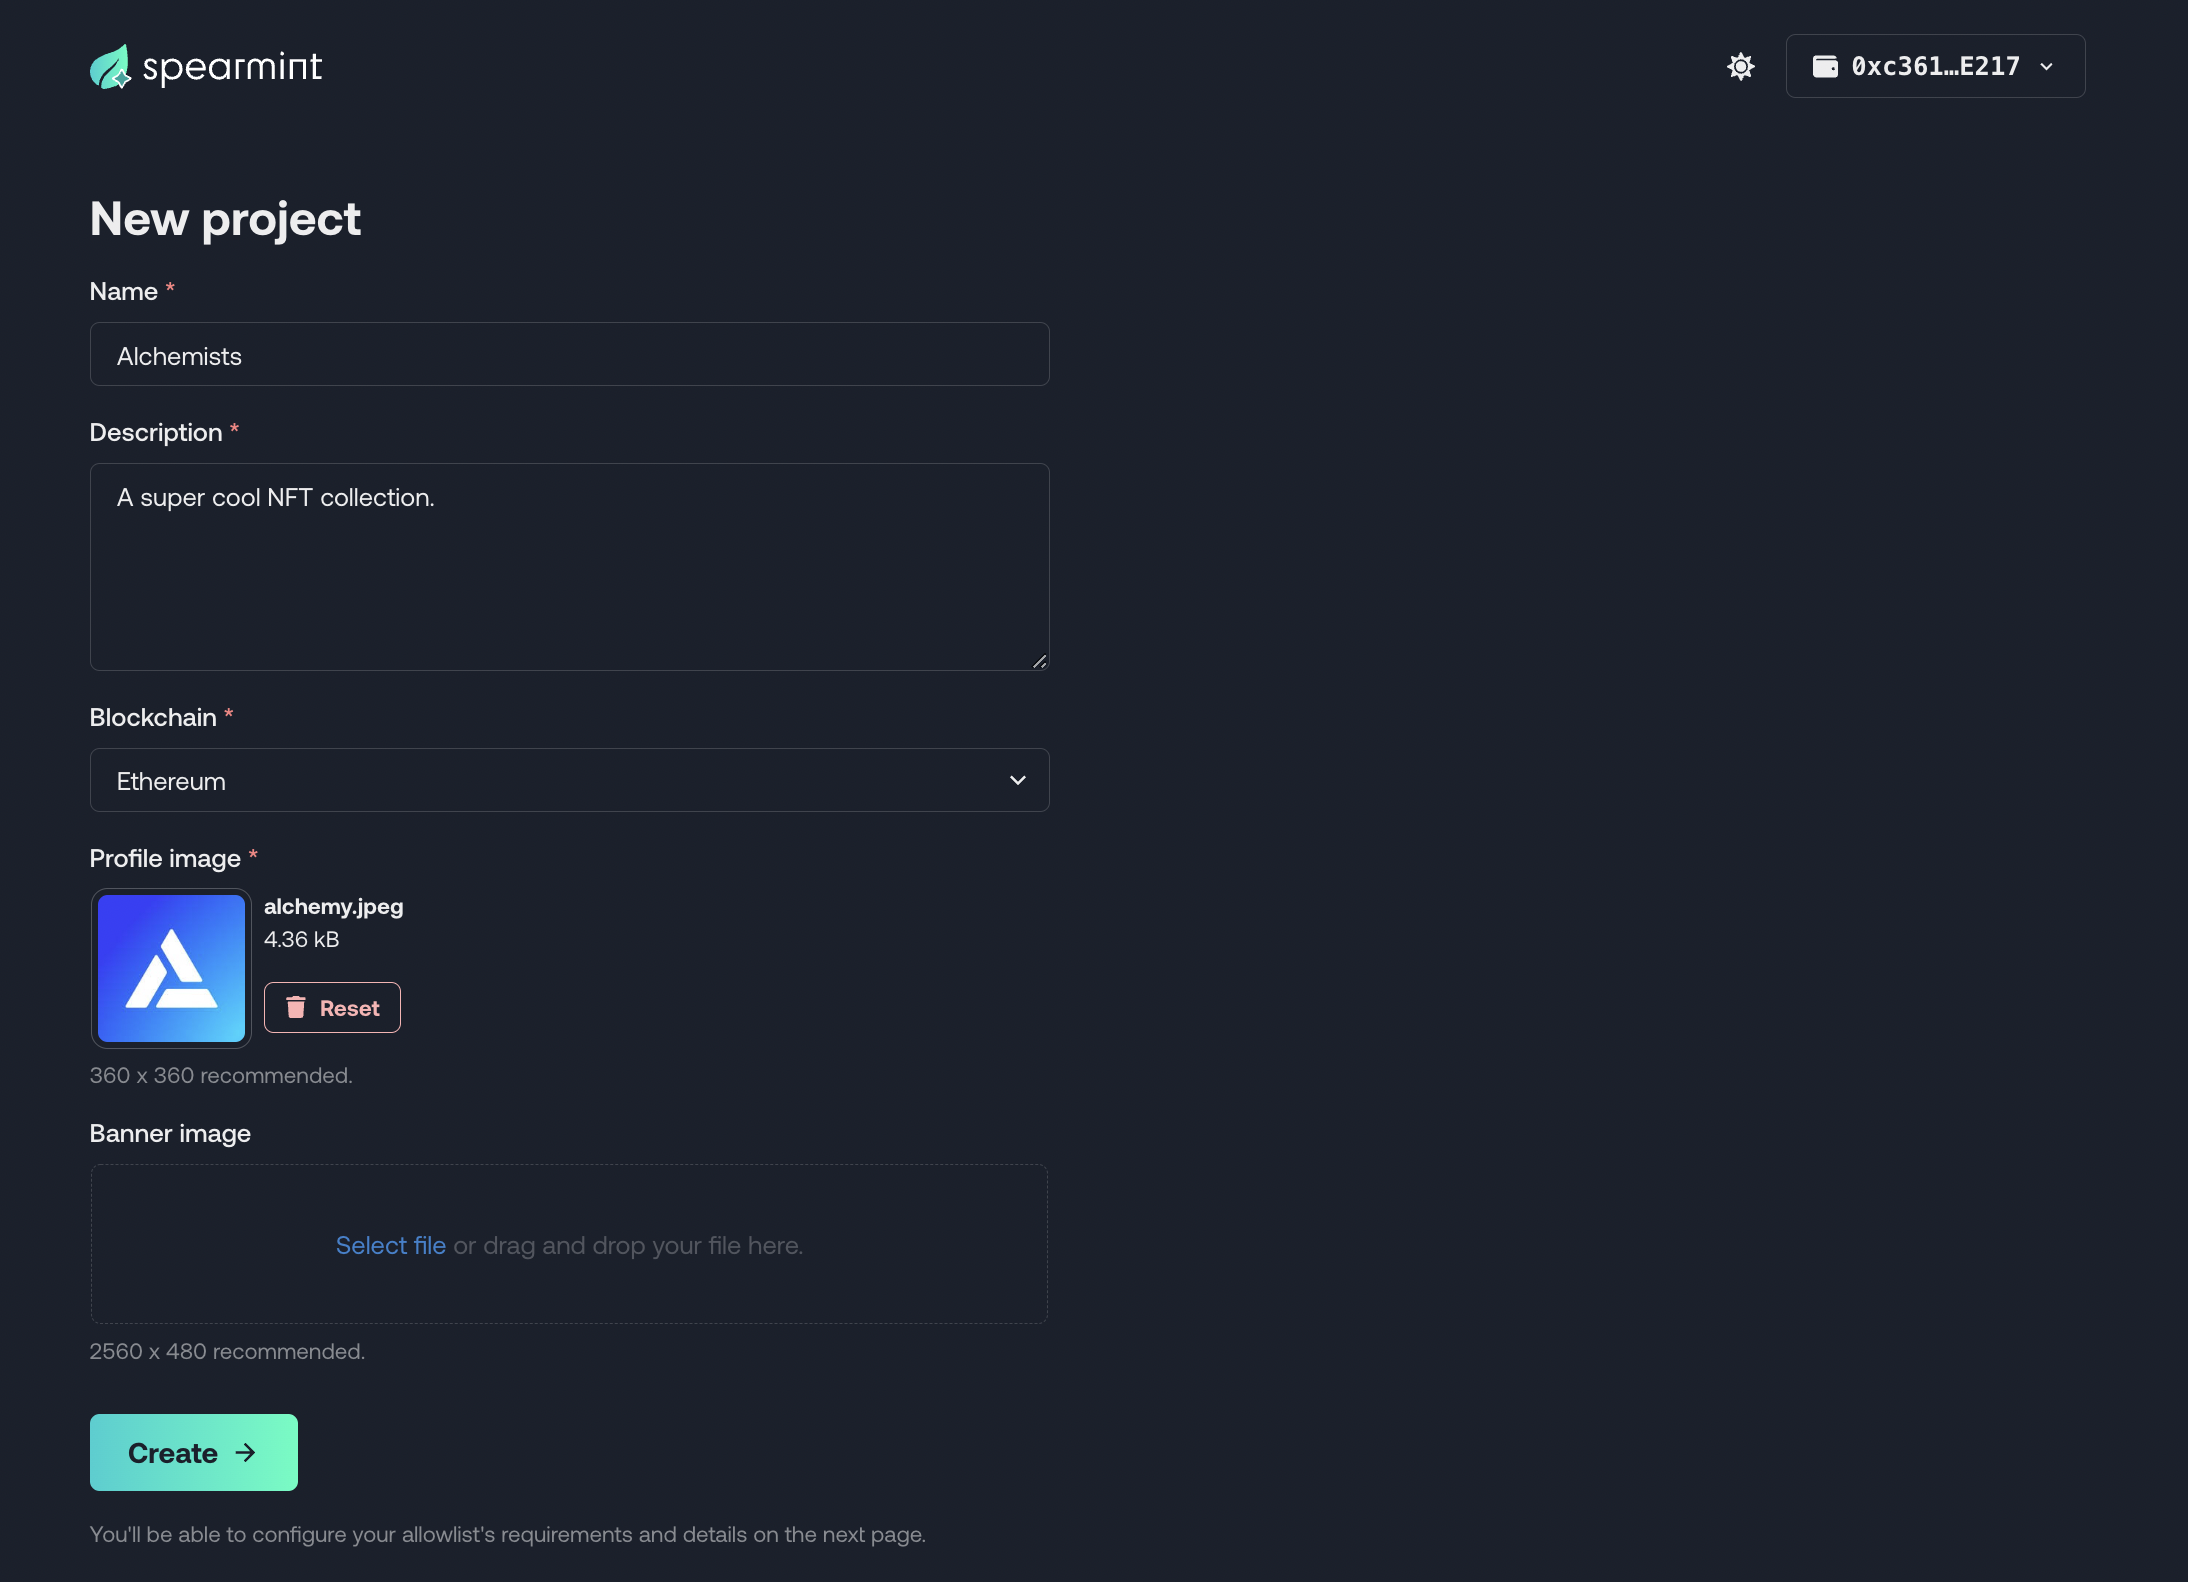Image resolution: width=2188 pixels, height=1582 pixels.
Task: Click the spearmint wordmark text
Action: [232, 68]
